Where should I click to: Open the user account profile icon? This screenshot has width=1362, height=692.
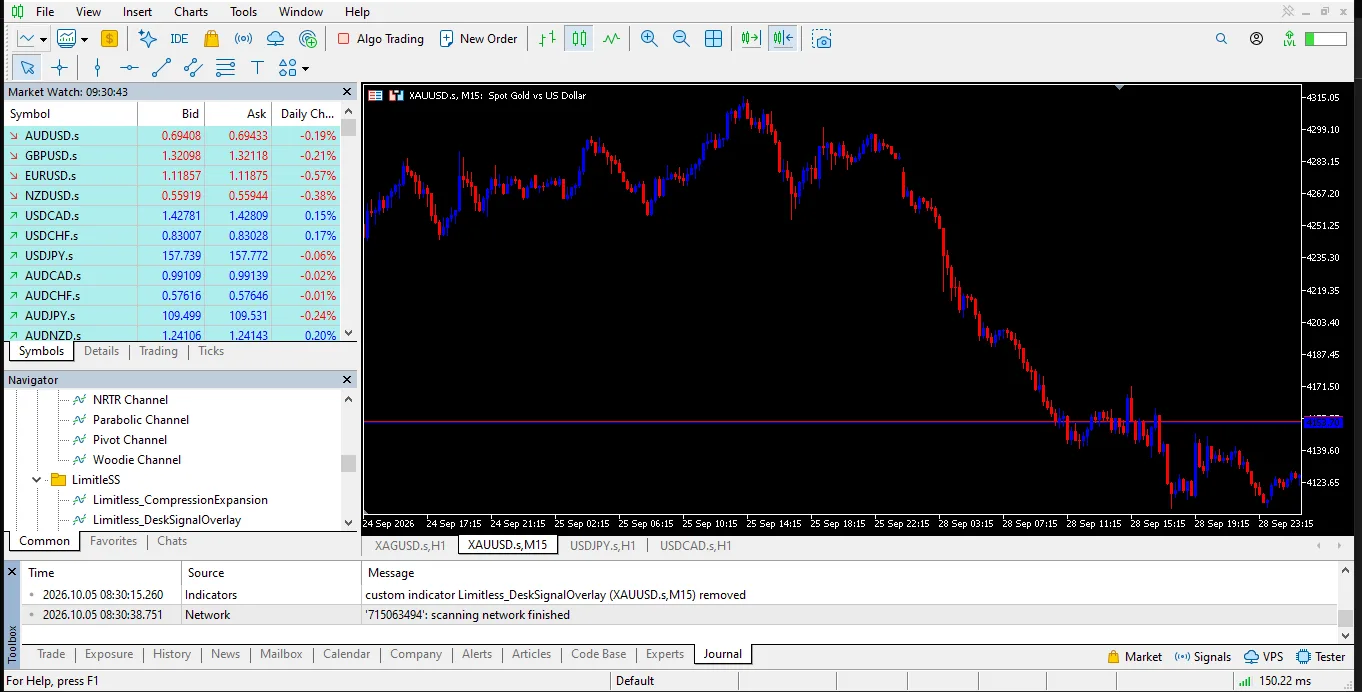[1256, 39]
